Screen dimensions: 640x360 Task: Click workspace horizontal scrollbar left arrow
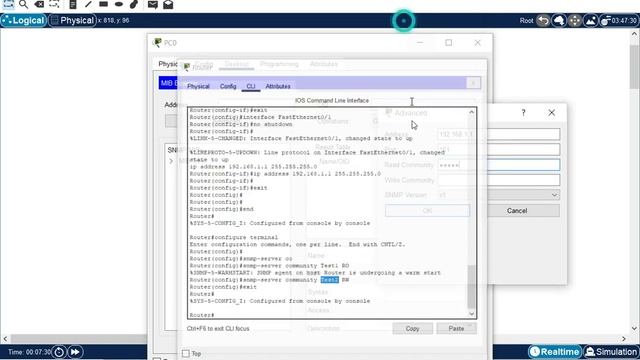tap(4, 339)
